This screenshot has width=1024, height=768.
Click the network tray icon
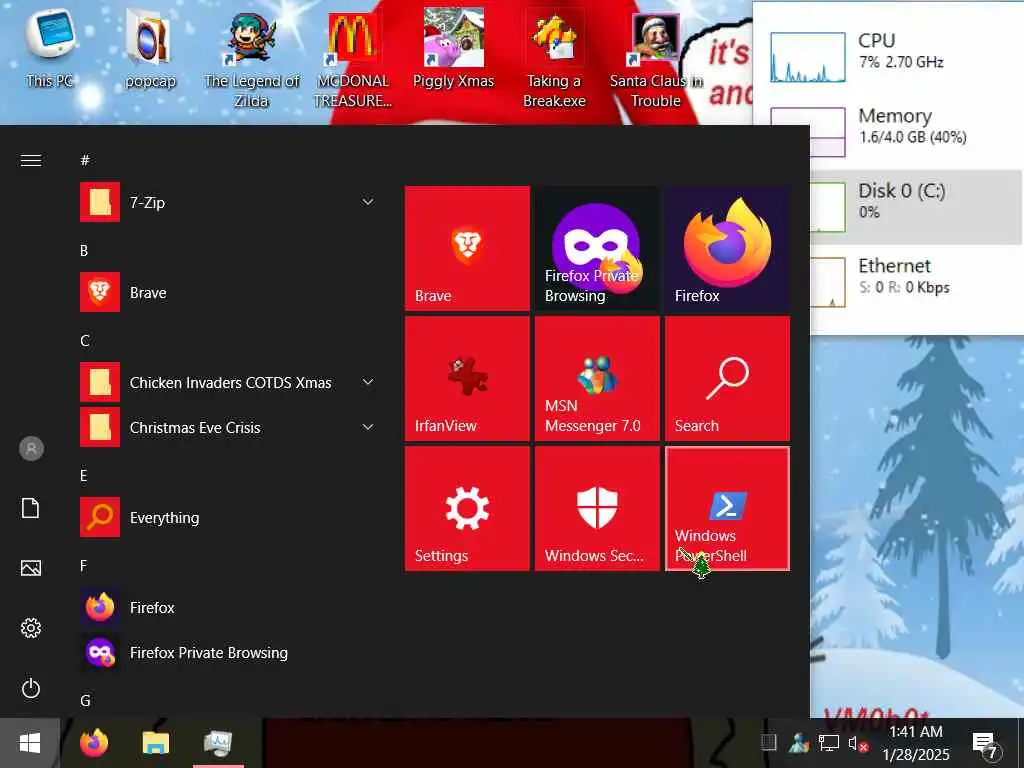(828, 743)
